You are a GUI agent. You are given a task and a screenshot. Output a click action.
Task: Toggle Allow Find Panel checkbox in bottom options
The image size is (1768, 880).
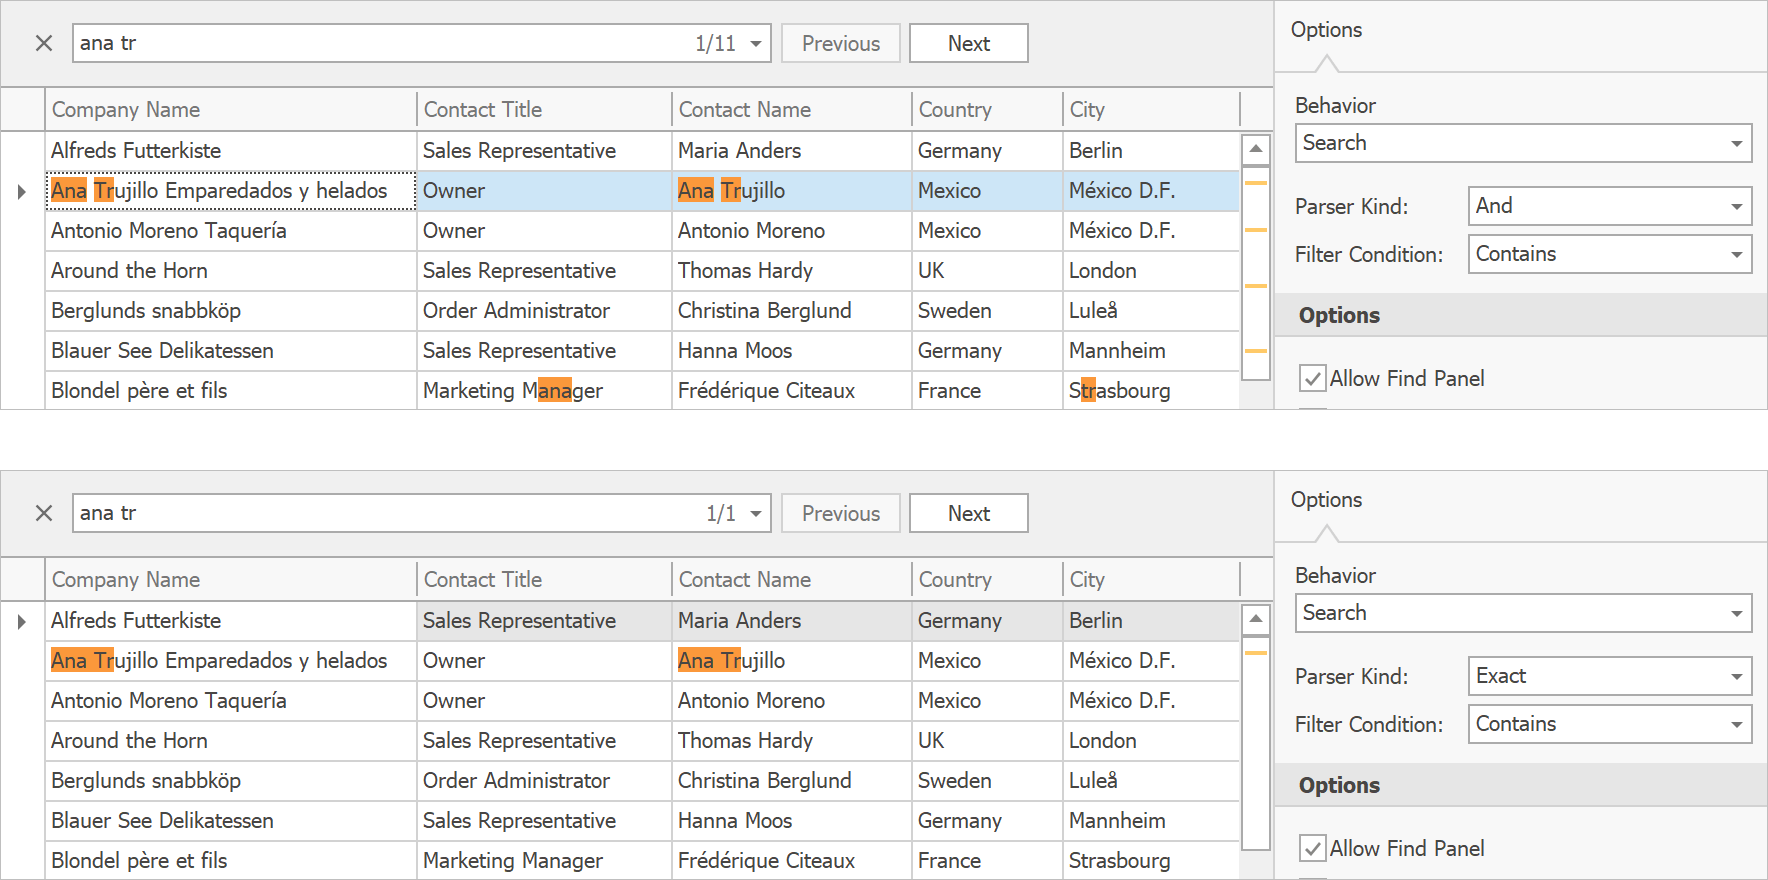pos(1312,849)
